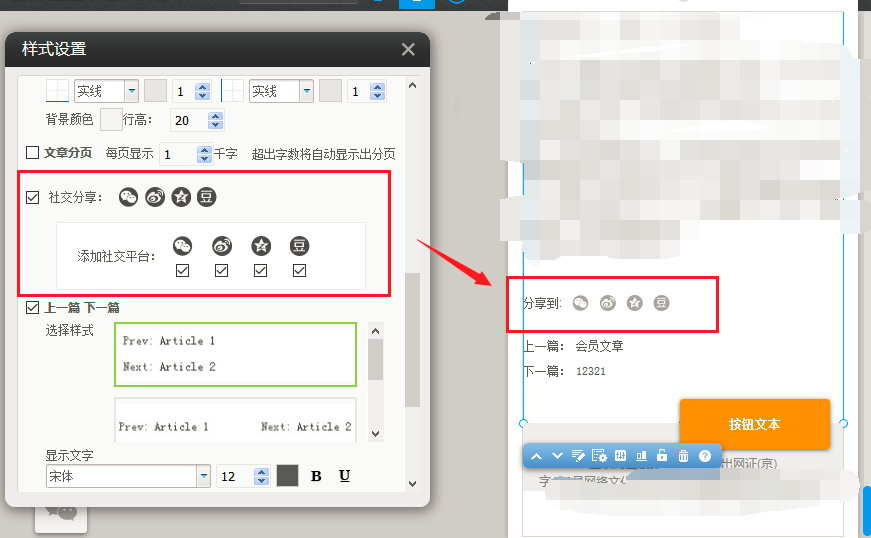Open the edit pencil tool in floating toolbar

[x=578, y=456]
